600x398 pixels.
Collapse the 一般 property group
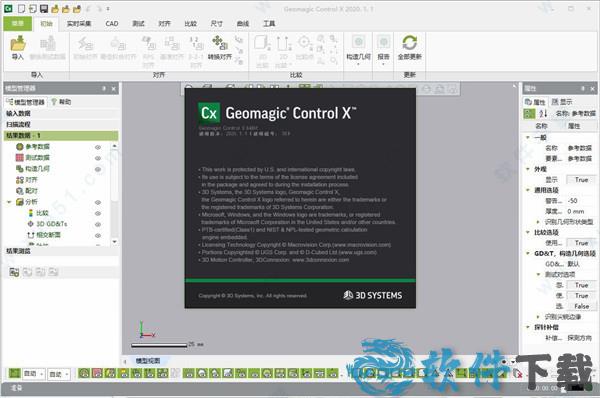[528, 137]
